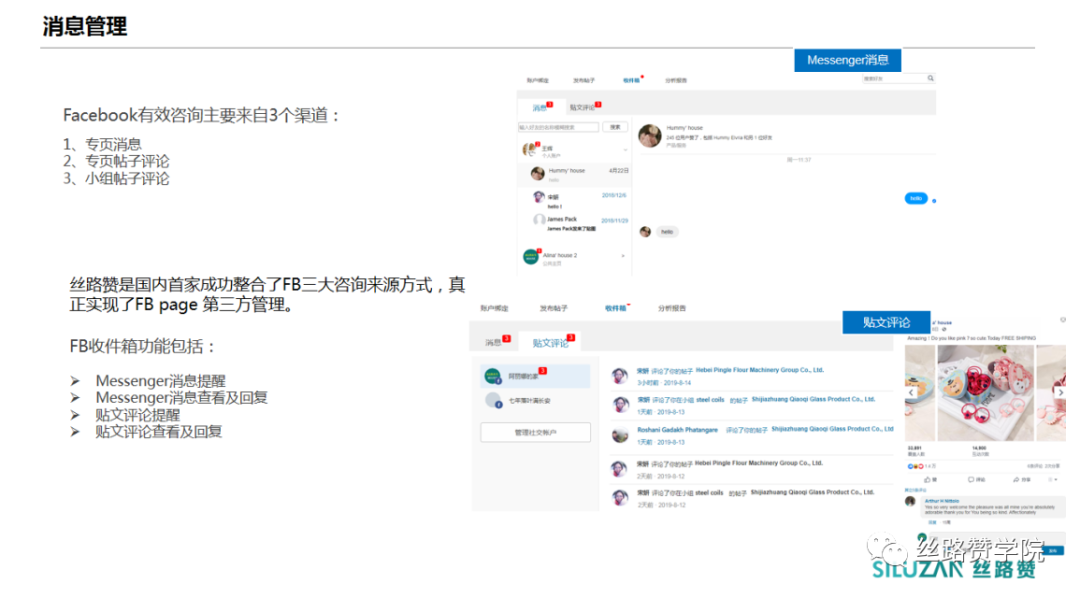The width and height of the screenshot is (1080, 598).
Task: Open 分析报告 tab in comments panel
Action: pos(672,309)
